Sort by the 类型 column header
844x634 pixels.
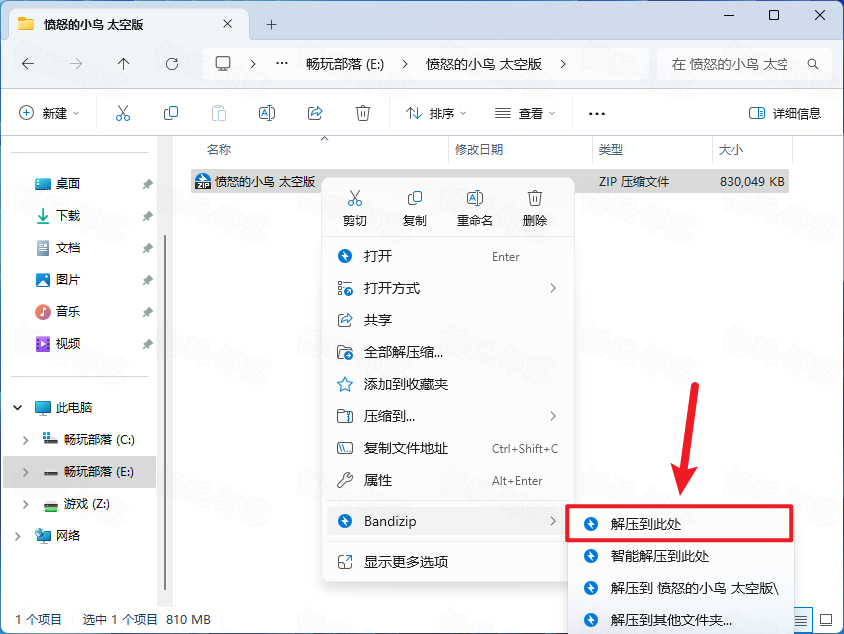point(610,150)
